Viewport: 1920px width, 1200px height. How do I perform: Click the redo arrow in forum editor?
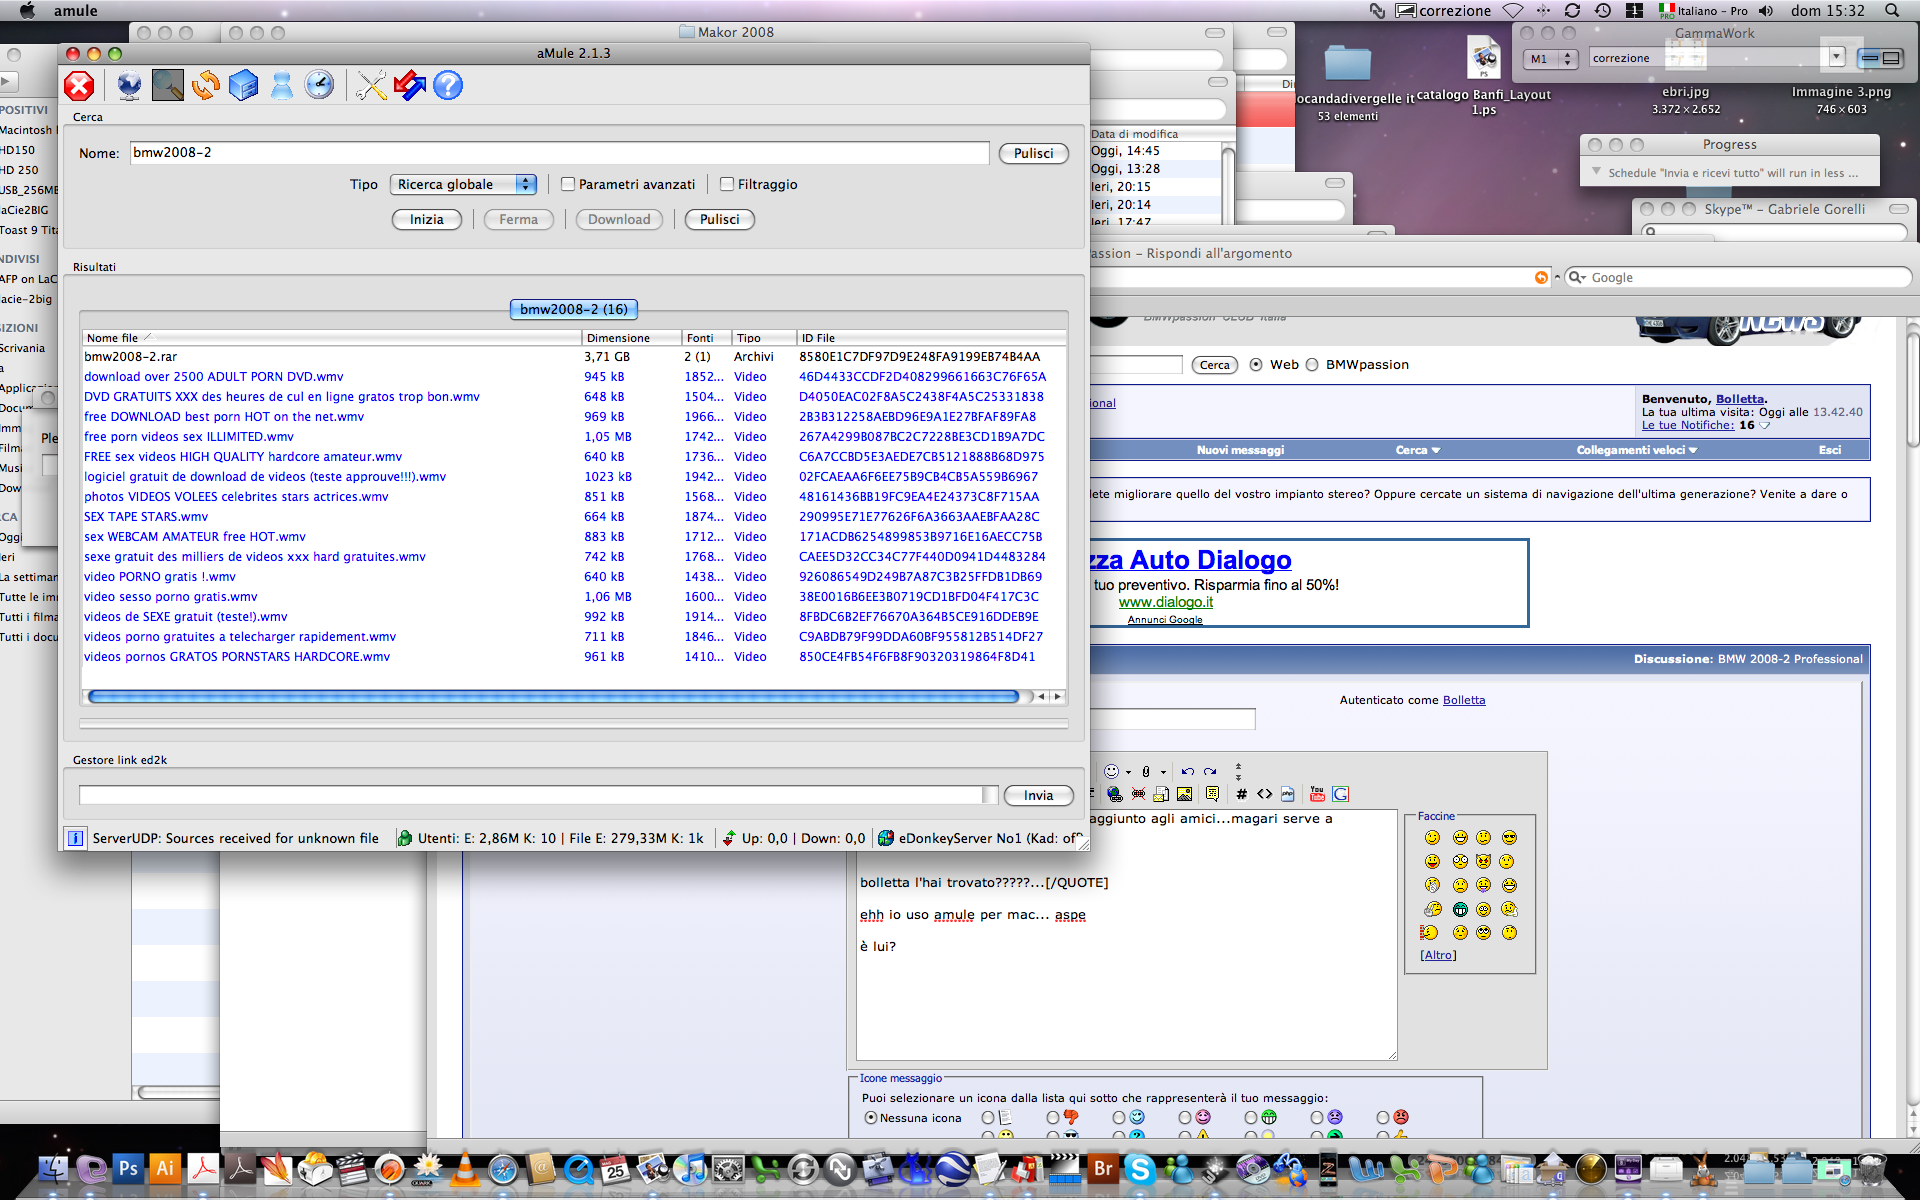1210,772
